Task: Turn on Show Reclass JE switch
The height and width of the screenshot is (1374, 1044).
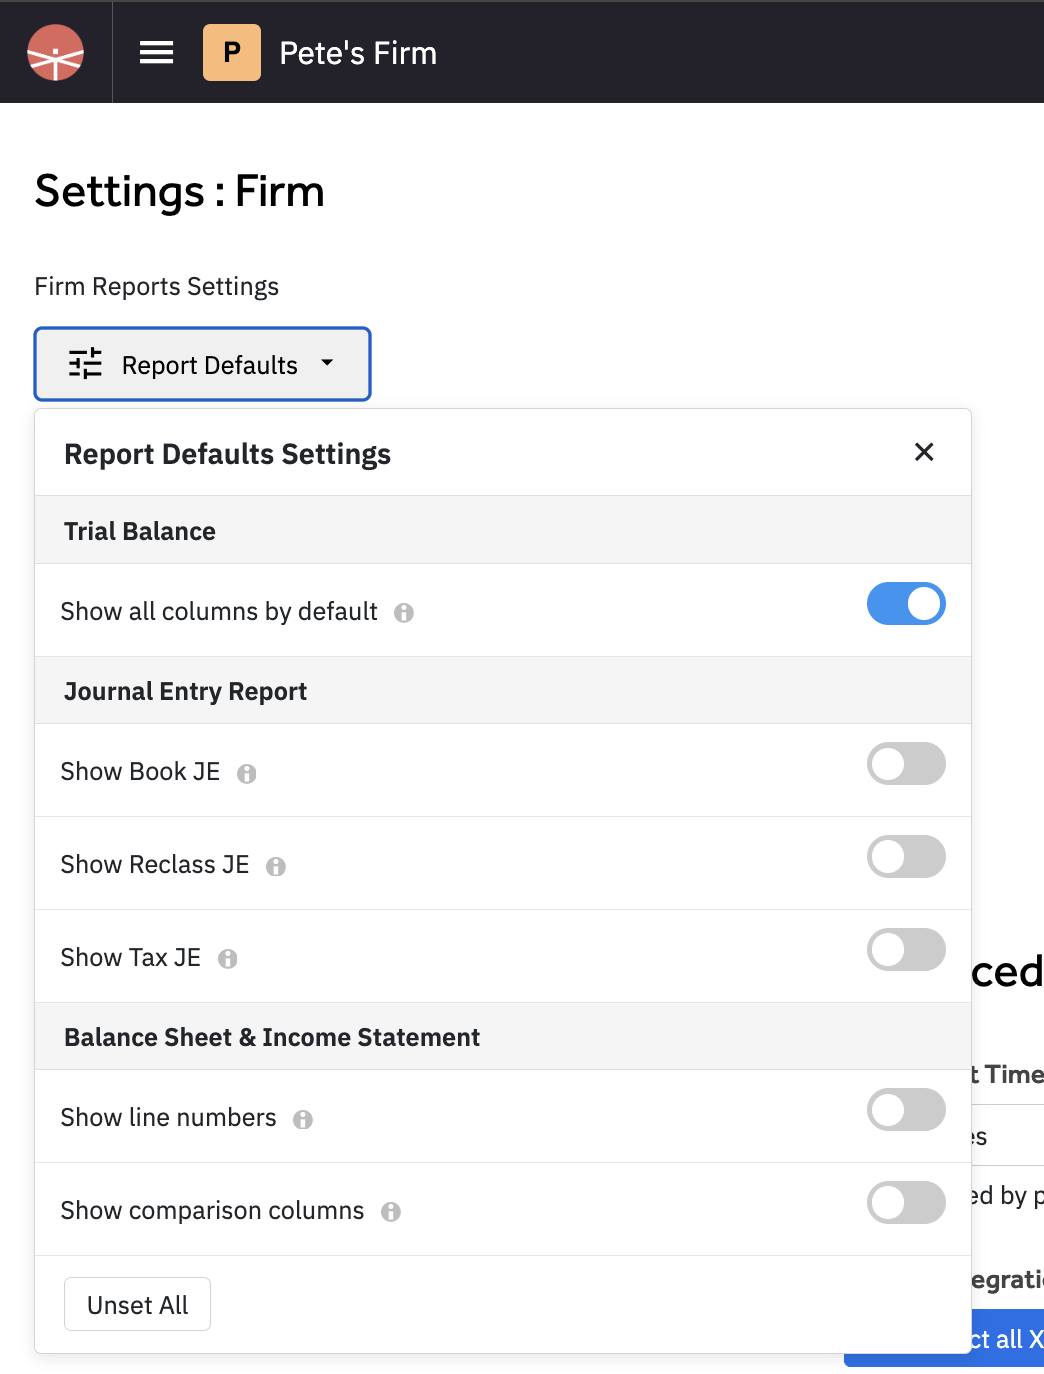Action: click(x=906, y=857)
